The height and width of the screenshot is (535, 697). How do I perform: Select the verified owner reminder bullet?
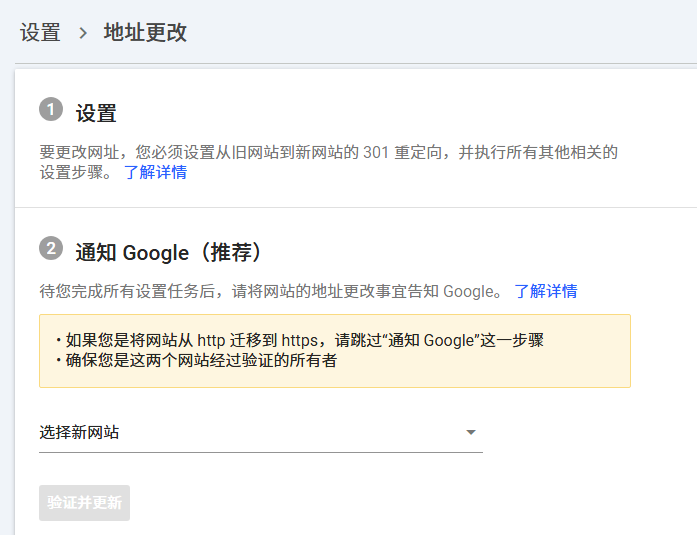(x=200, y=361)
